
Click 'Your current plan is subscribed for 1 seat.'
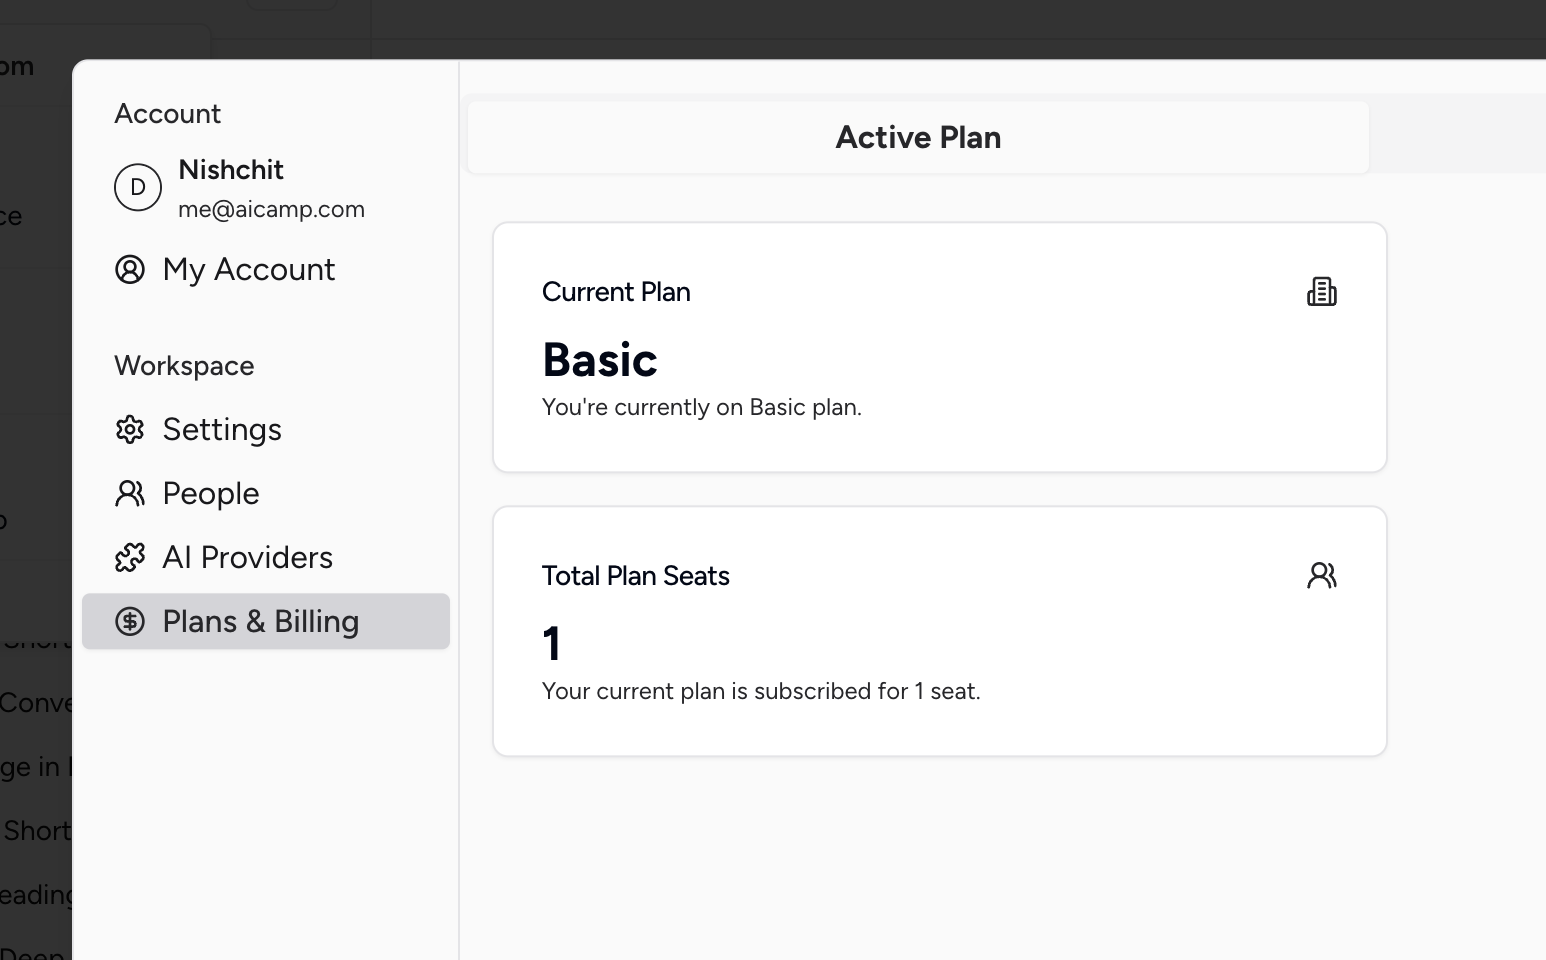point(761,691)
